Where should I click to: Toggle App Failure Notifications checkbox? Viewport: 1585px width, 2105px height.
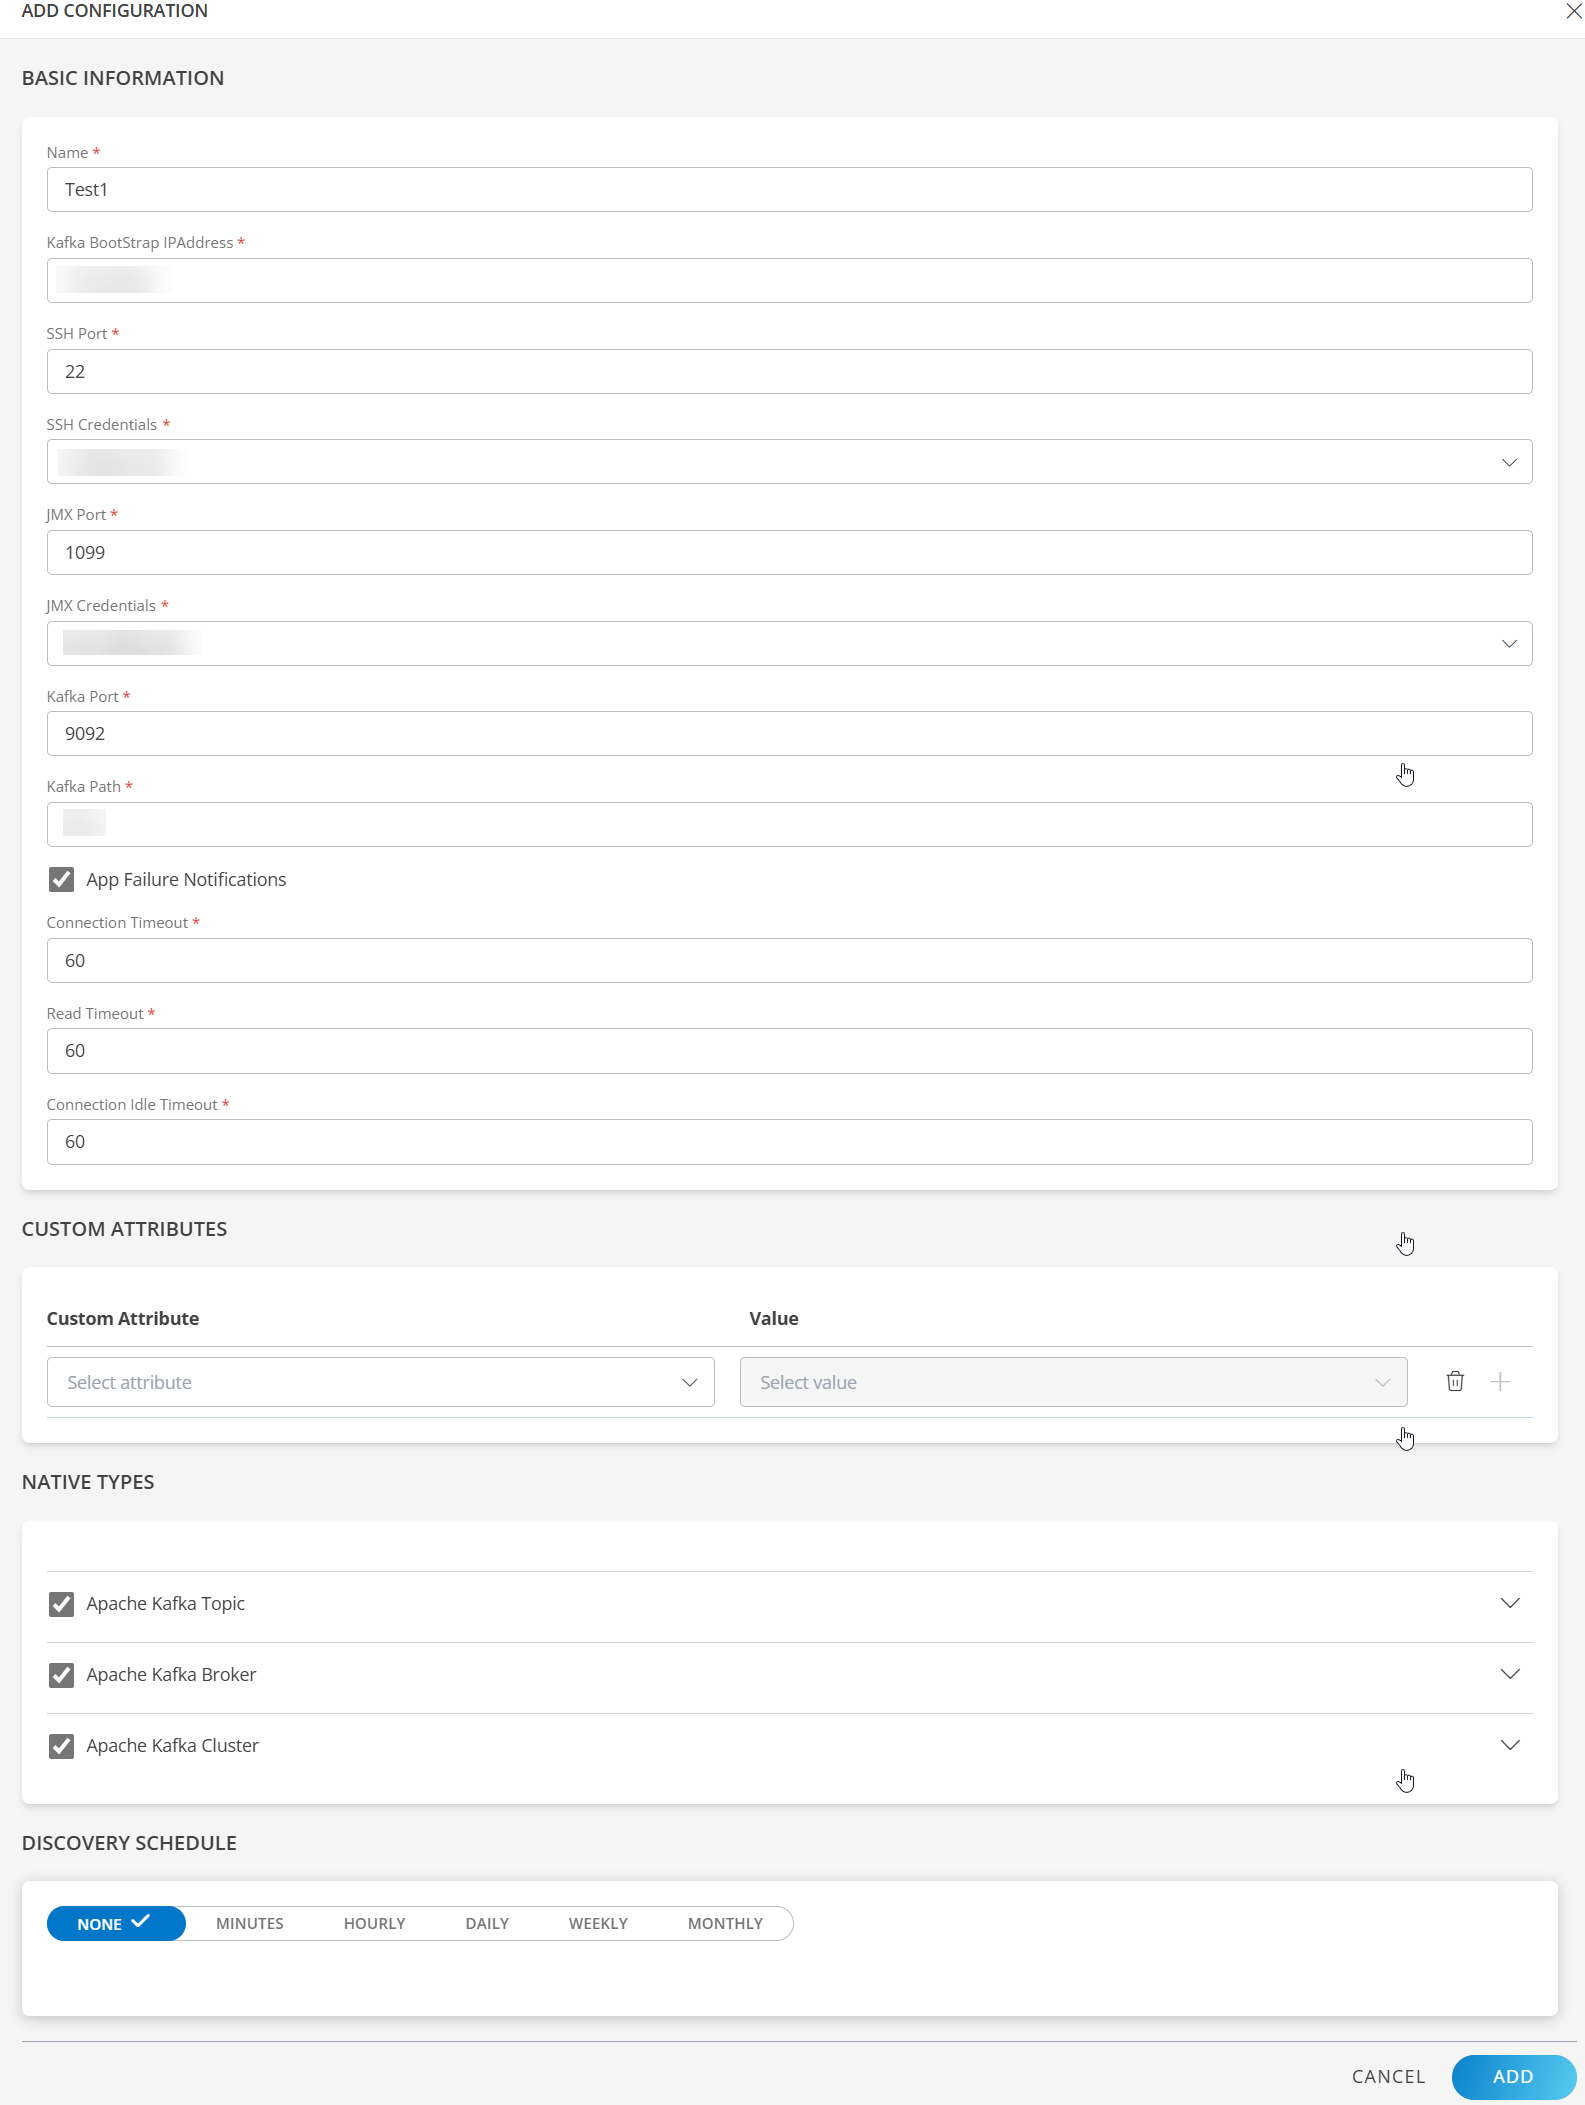click(x=61, y=879)
